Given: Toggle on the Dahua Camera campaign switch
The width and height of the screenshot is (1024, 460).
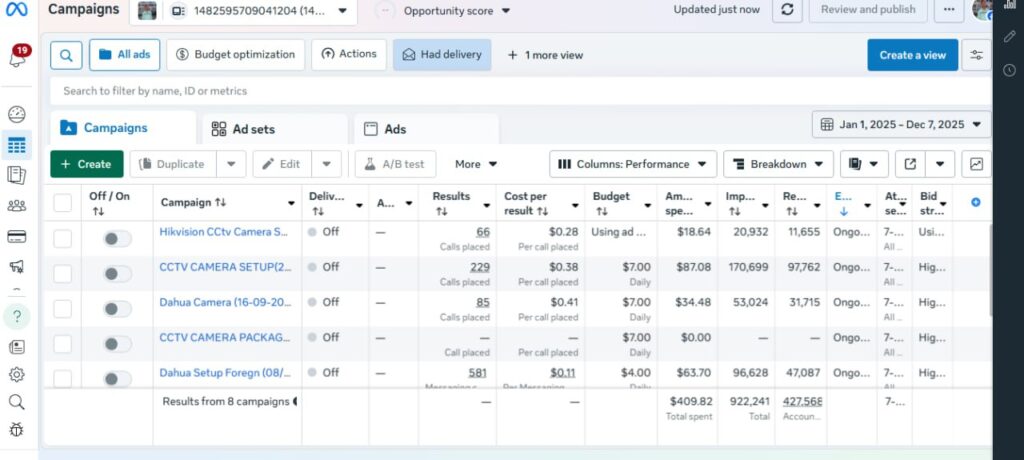Looking at the screenshot, I should [117, 308].
